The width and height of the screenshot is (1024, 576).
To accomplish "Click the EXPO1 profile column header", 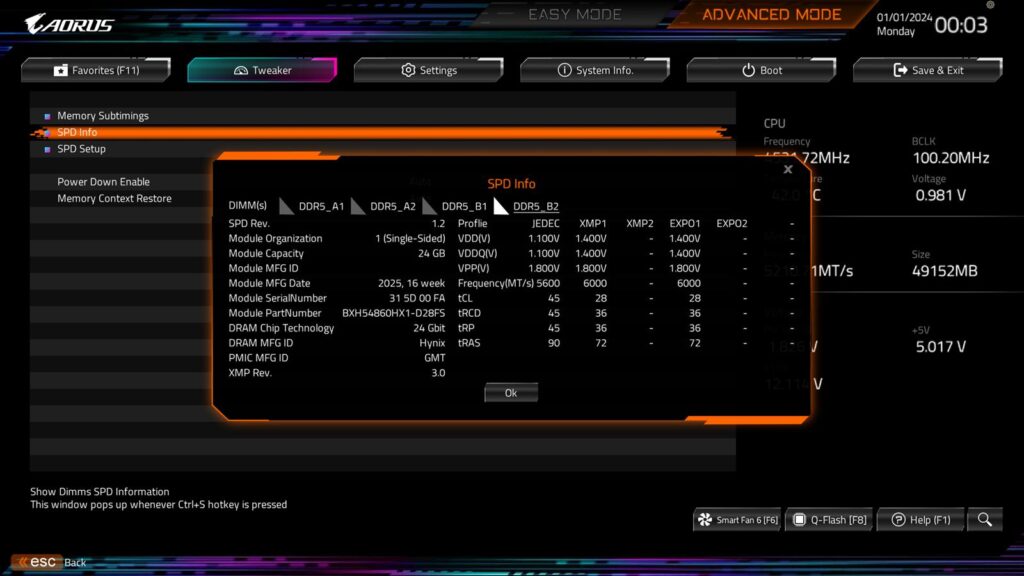I will [684, 223].
